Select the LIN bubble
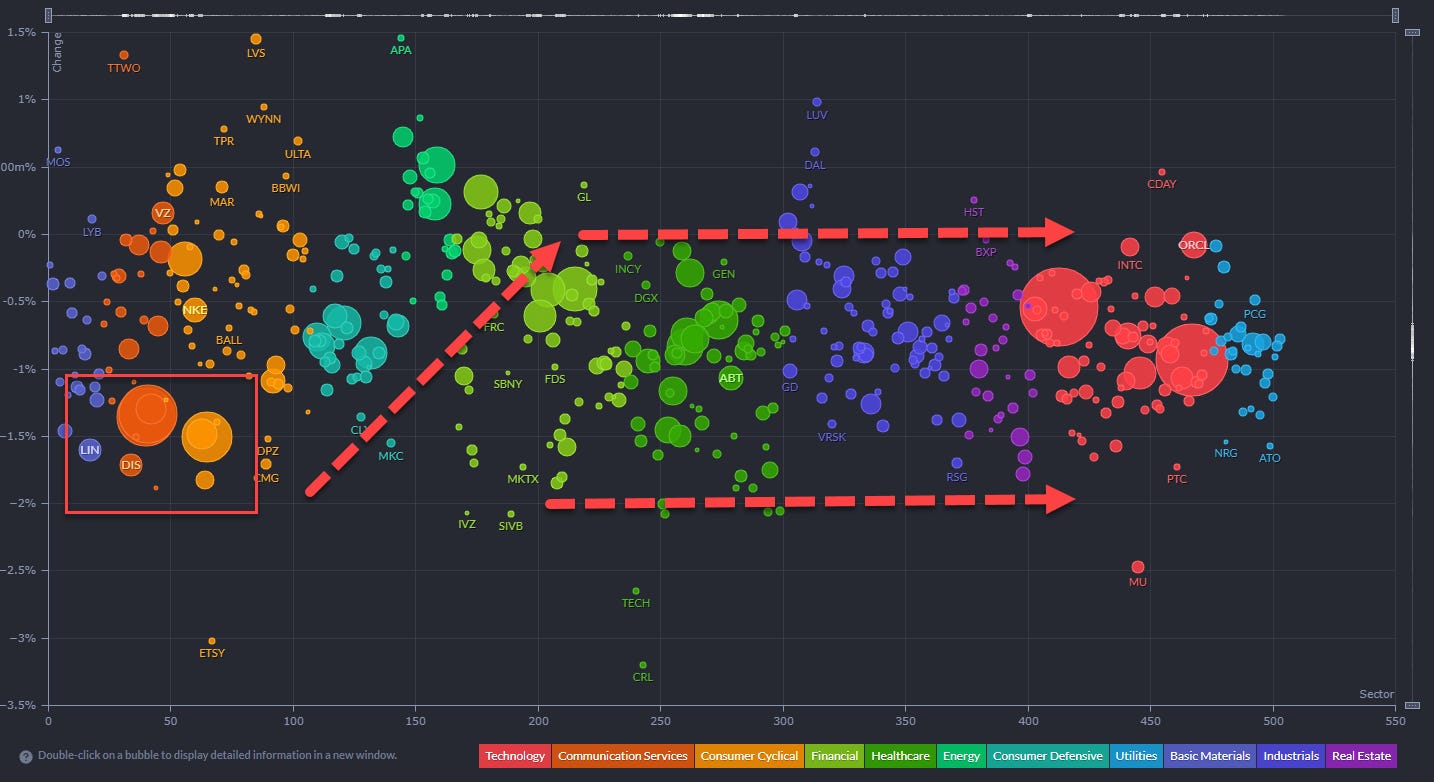The width and height of the screenshot is (1434, 782). point(90,450)
